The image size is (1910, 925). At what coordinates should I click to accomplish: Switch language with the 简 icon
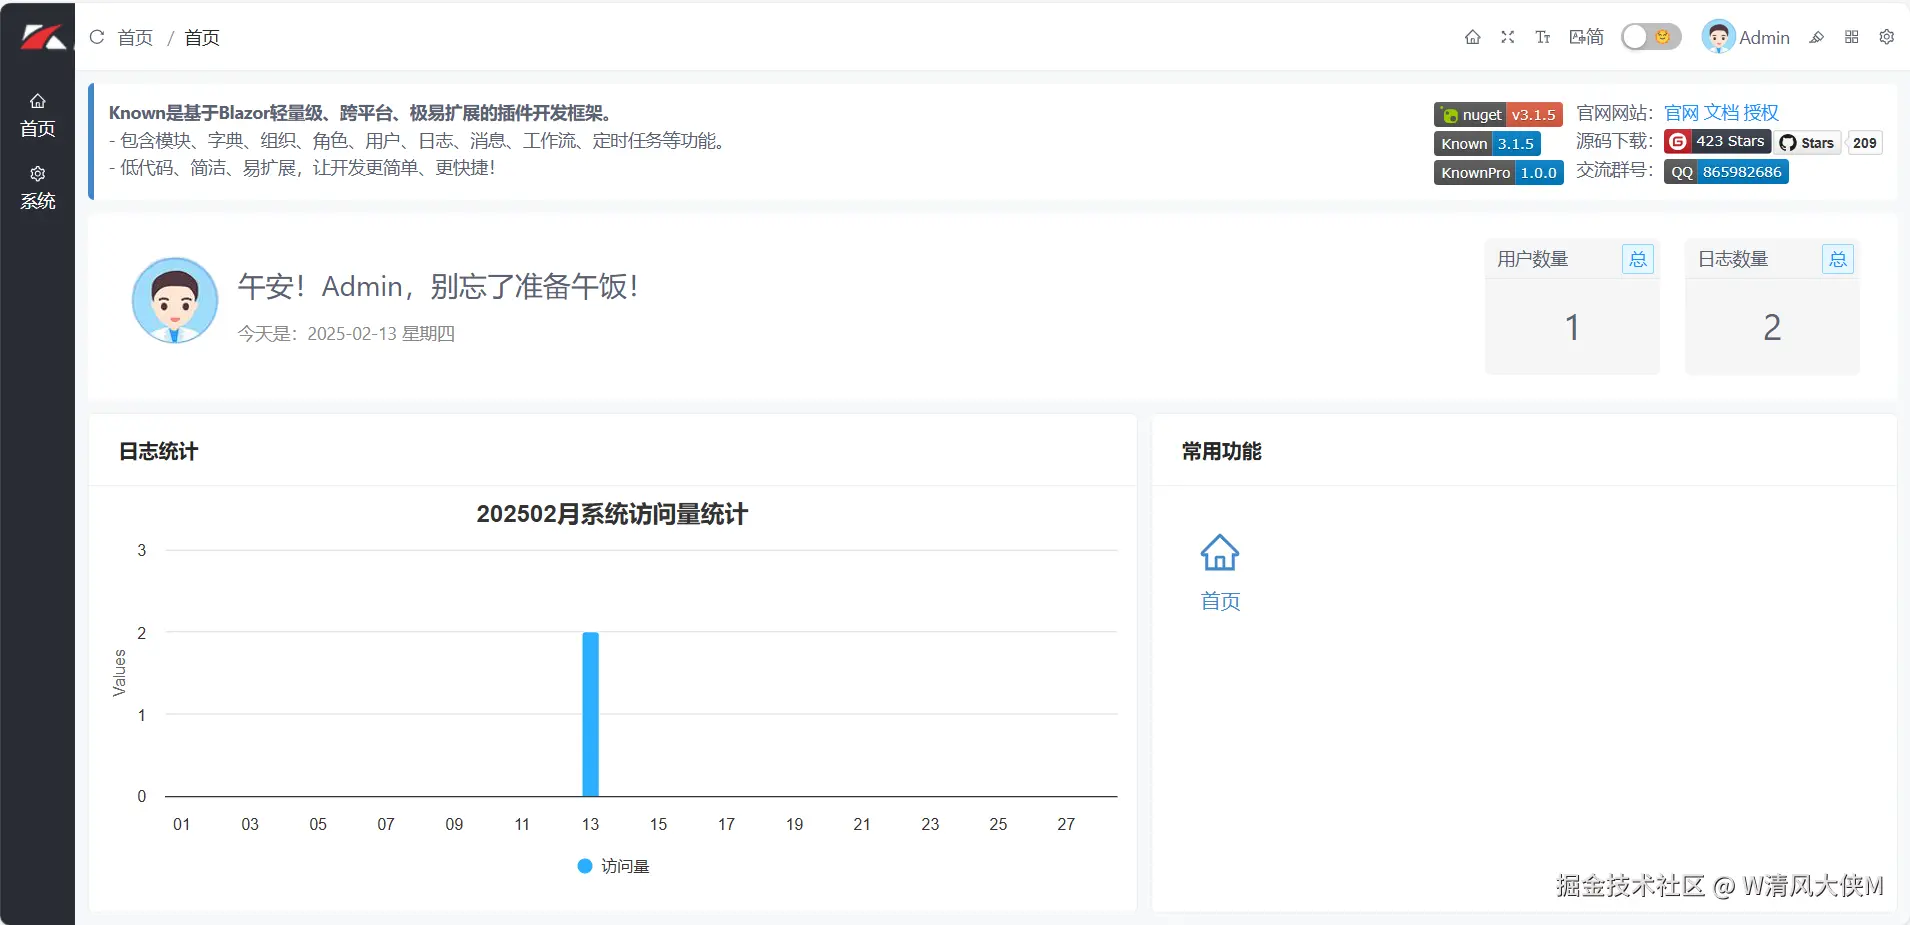pos(1588,37)
